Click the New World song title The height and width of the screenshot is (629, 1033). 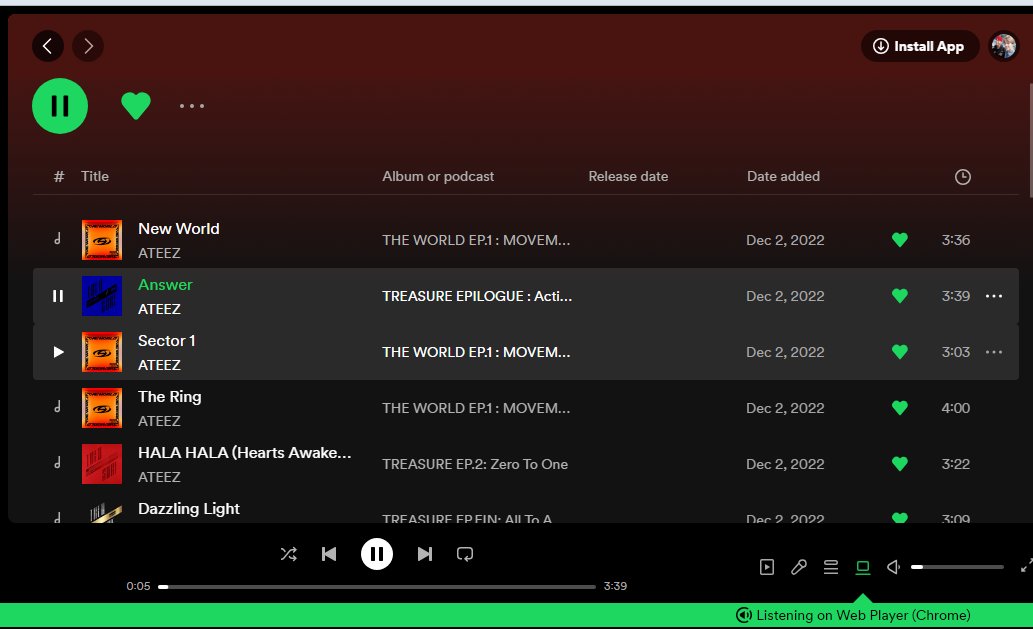[179, 229]
